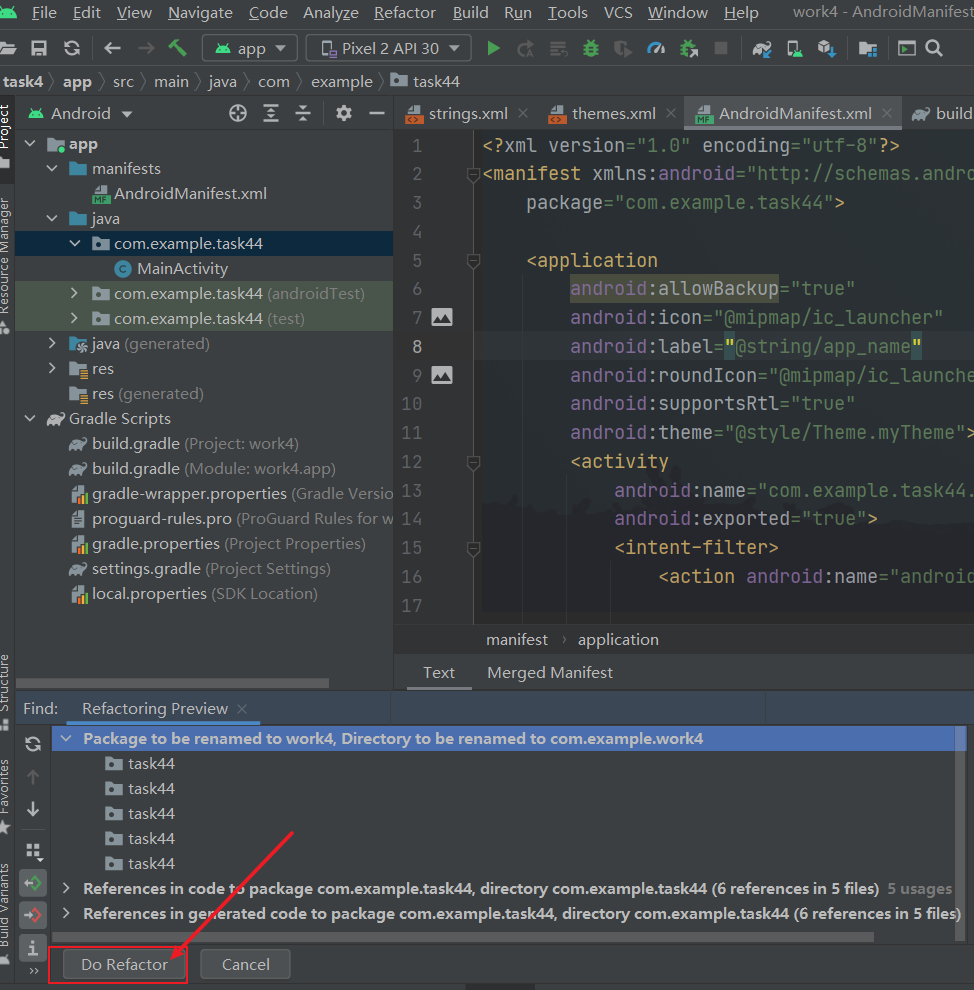Viewport: 974px width, 990px height.
Task: Toggle the info preview button in Find panel
Action: coord(33,946)
